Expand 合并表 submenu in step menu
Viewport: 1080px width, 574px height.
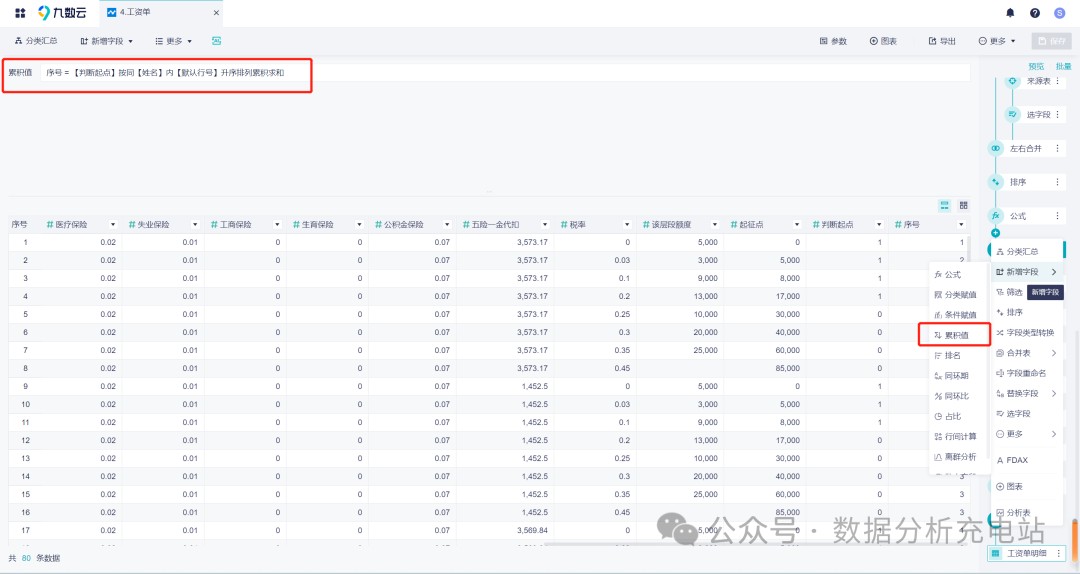pos(1027,353)
